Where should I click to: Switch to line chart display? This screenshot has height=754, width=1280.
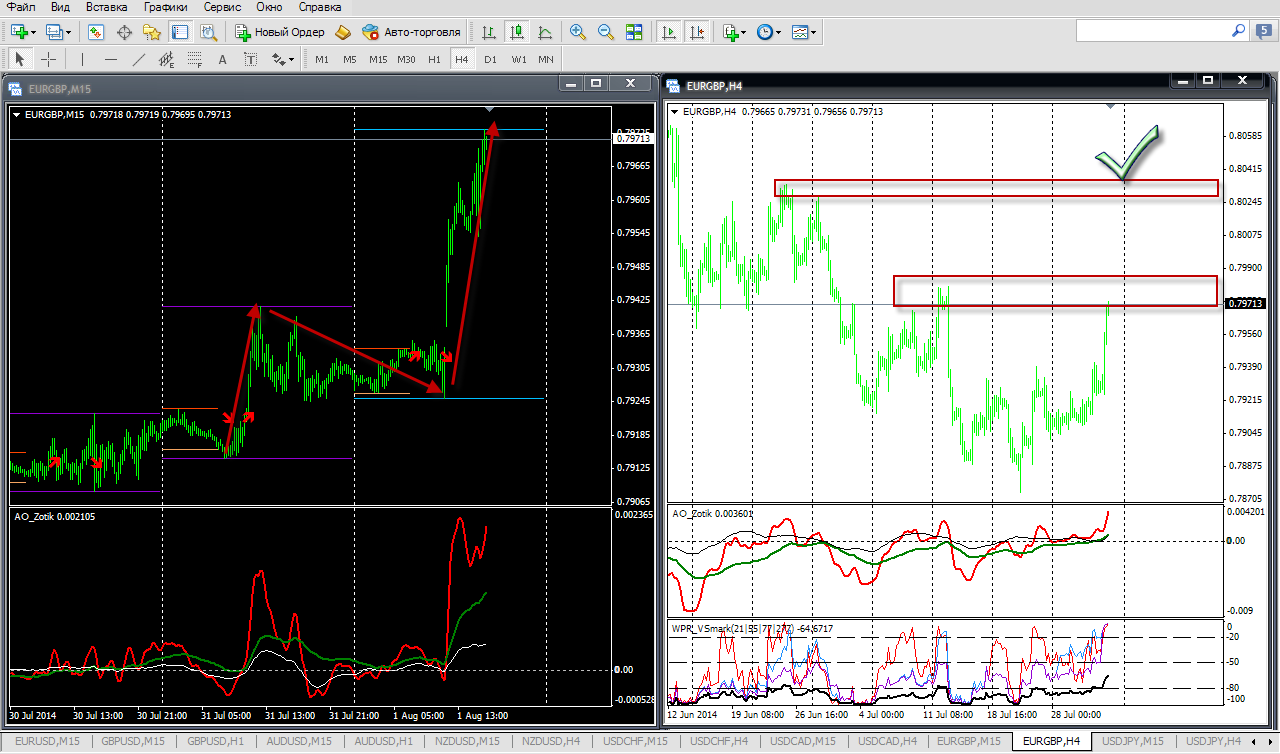[x=545, y=32]
